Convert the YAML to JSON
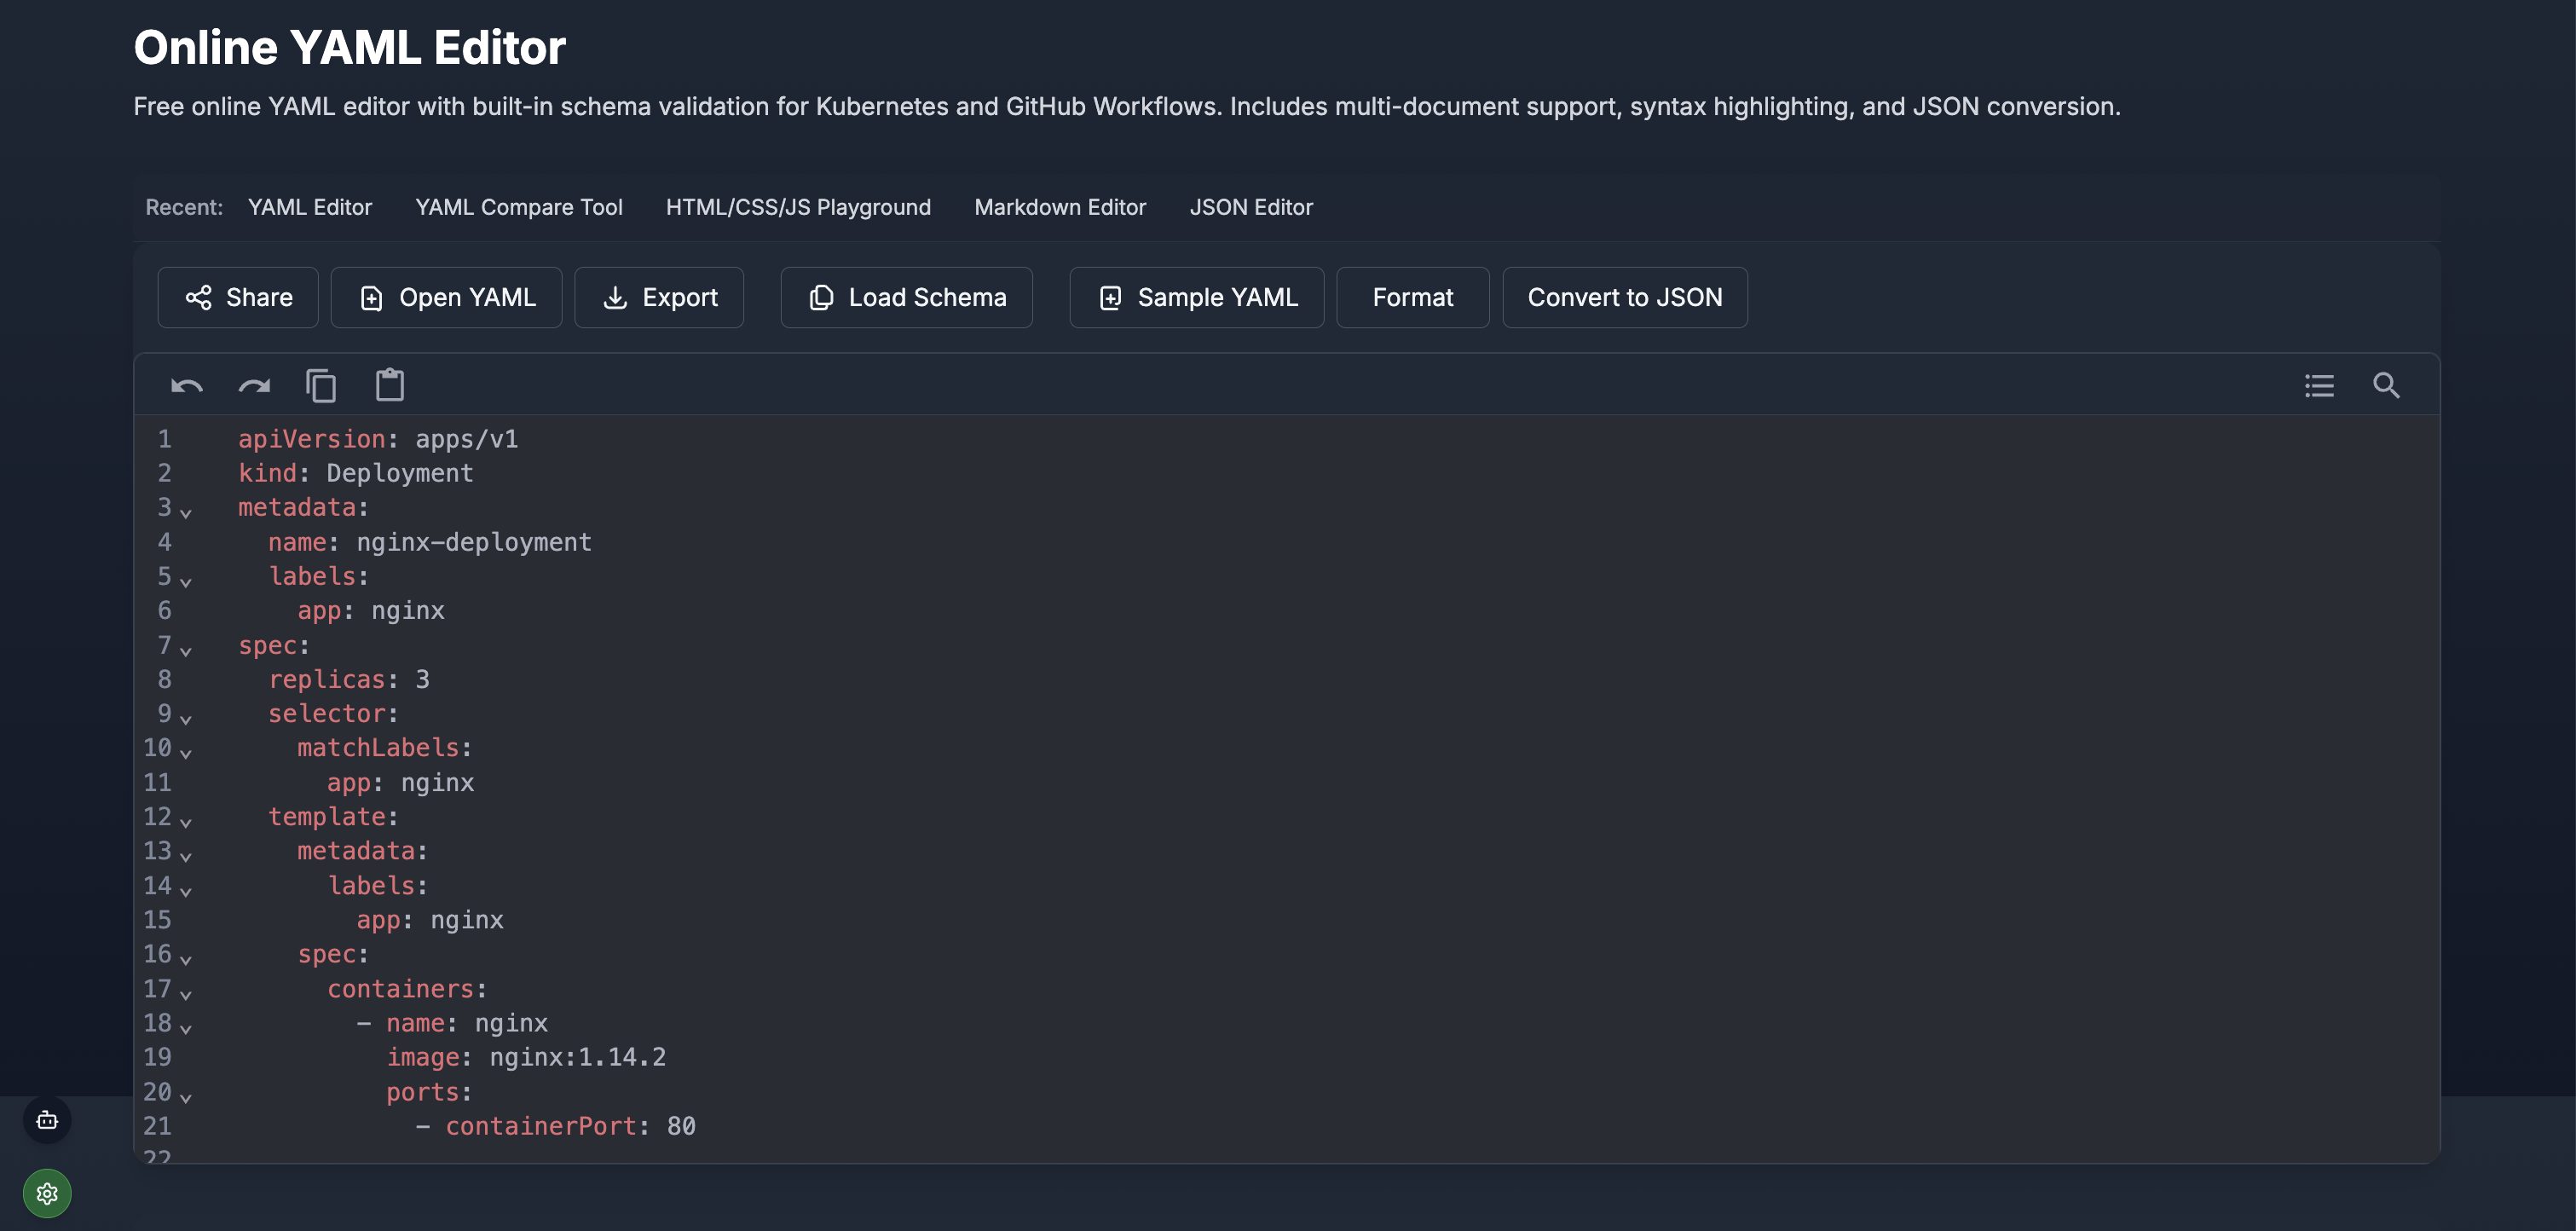Screen dimensions: 2576x1231 coord(1624,297)
